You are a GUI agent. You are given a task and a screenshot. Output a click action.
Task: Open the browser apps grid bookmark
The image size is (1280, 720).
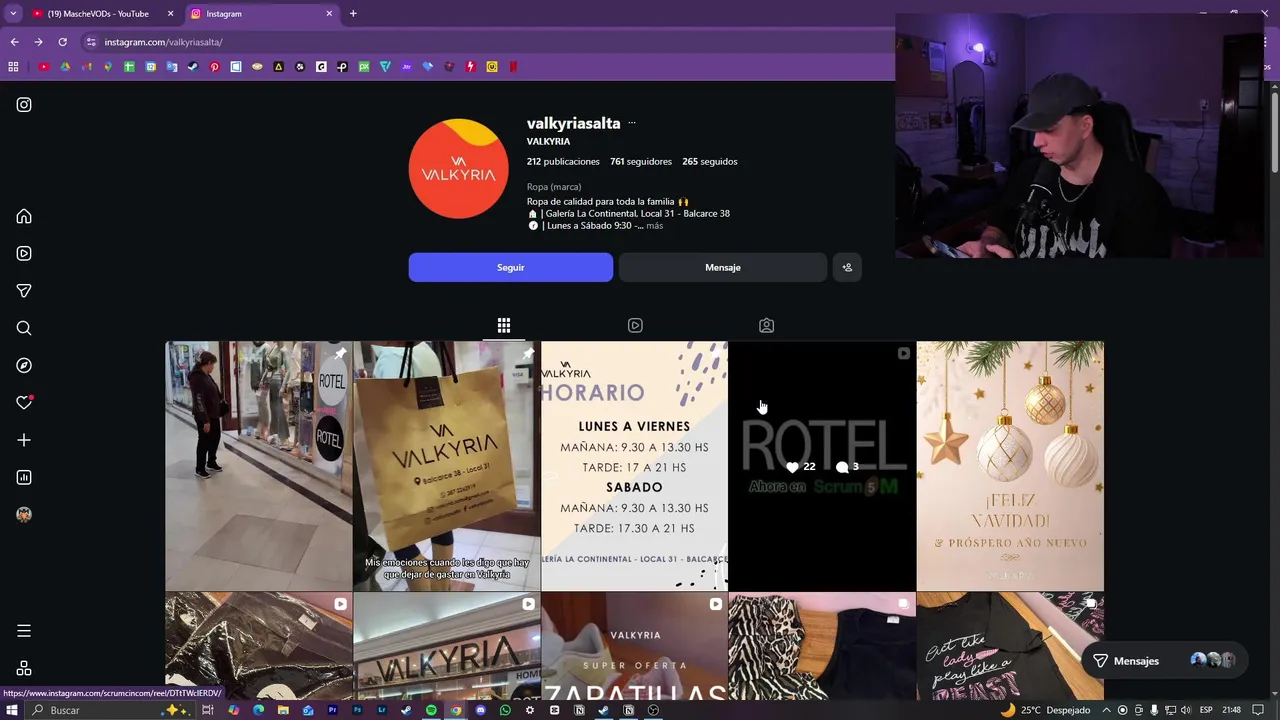pos(13,67)
